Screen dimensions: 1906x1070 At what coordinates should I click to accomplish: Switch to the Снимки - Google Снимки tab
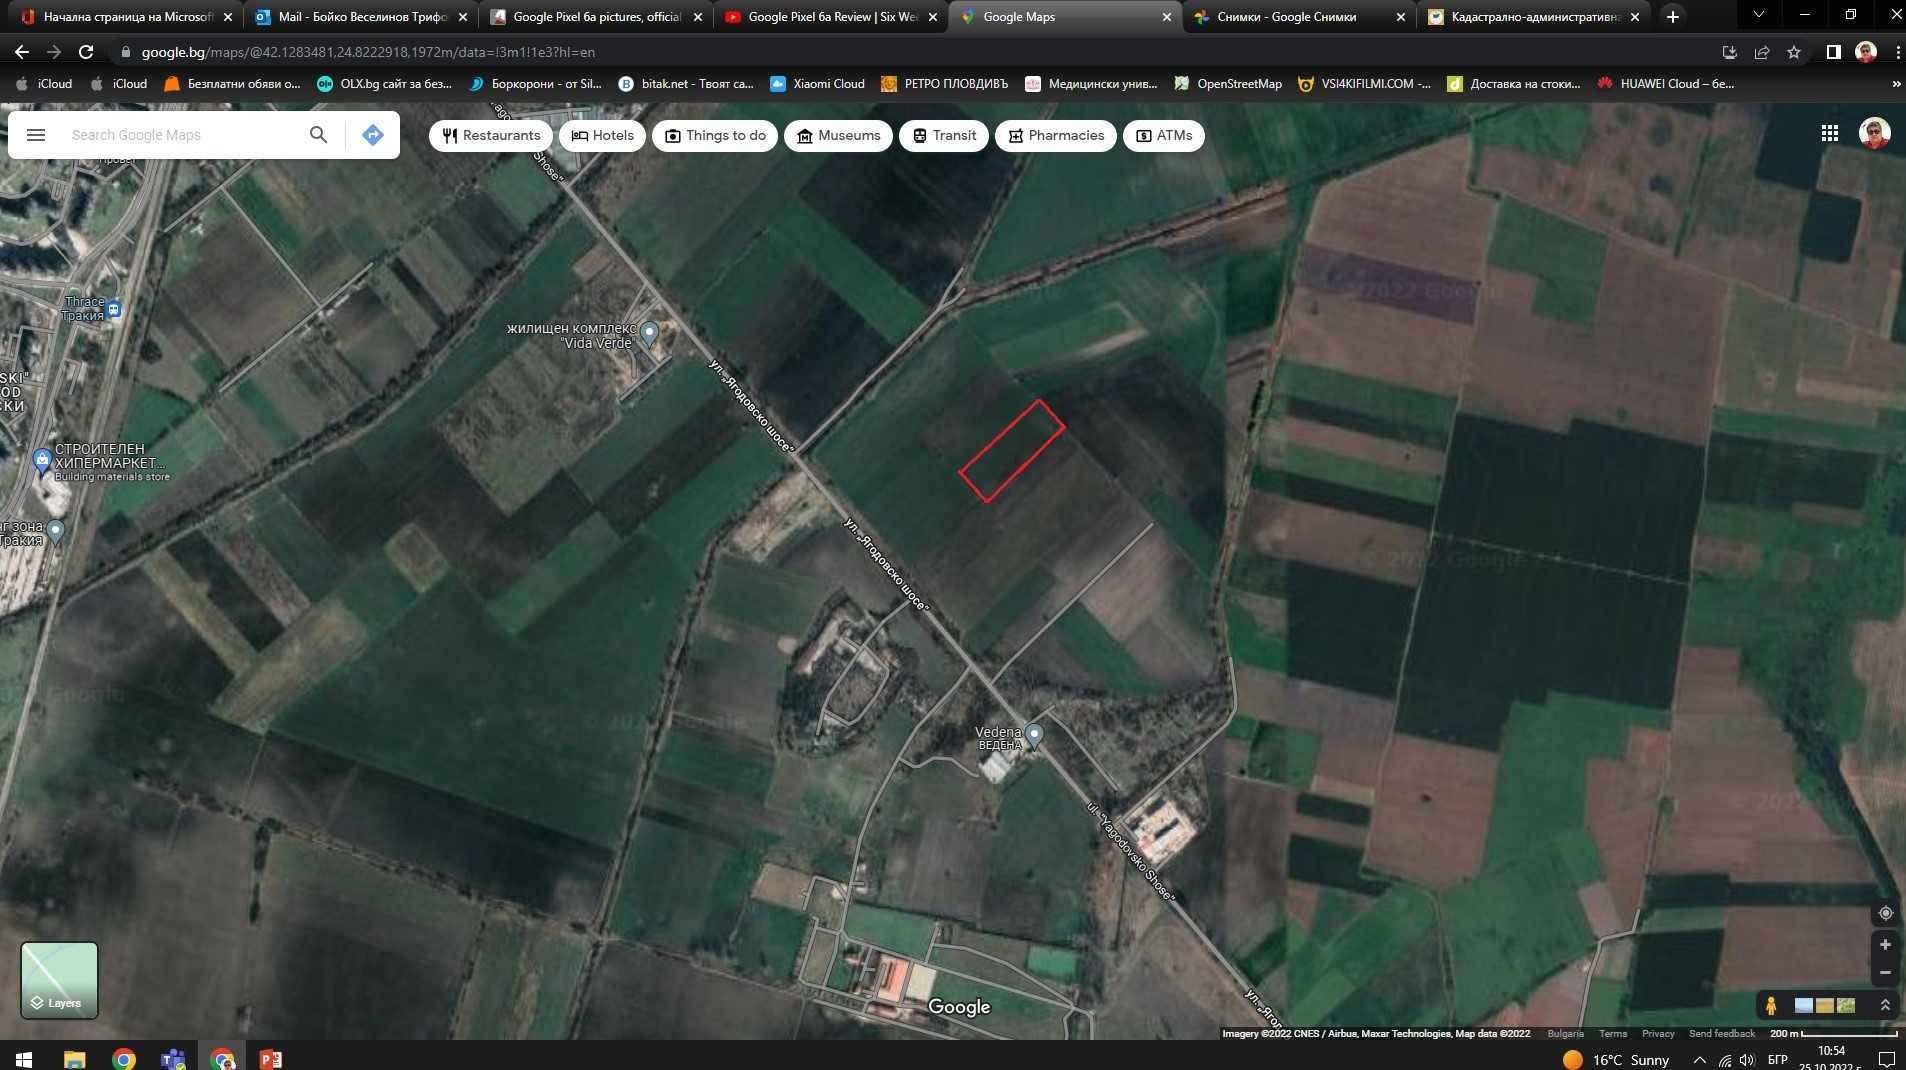pyautogui.click(x=1298, y=17)
